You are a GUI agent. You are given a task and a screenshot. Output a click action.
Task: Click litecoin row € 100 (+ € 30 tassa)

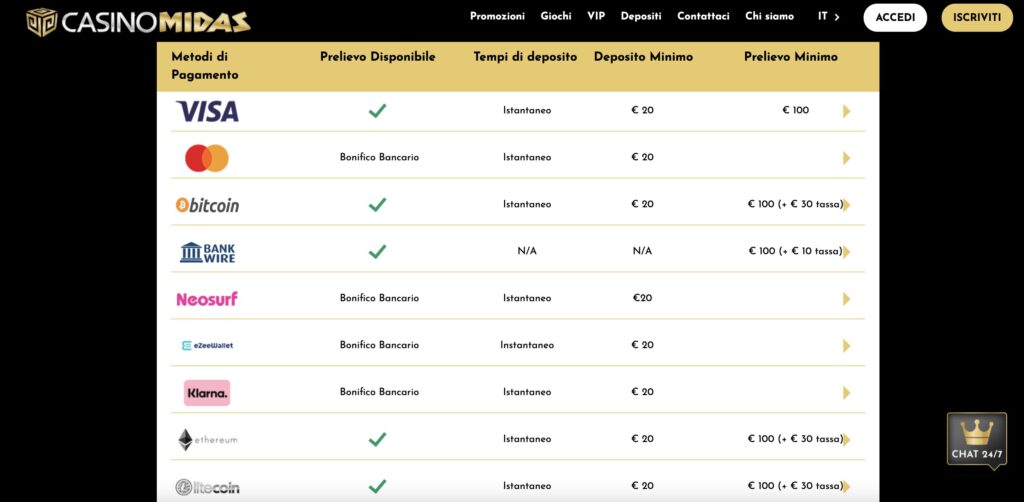tap(795, 486)
